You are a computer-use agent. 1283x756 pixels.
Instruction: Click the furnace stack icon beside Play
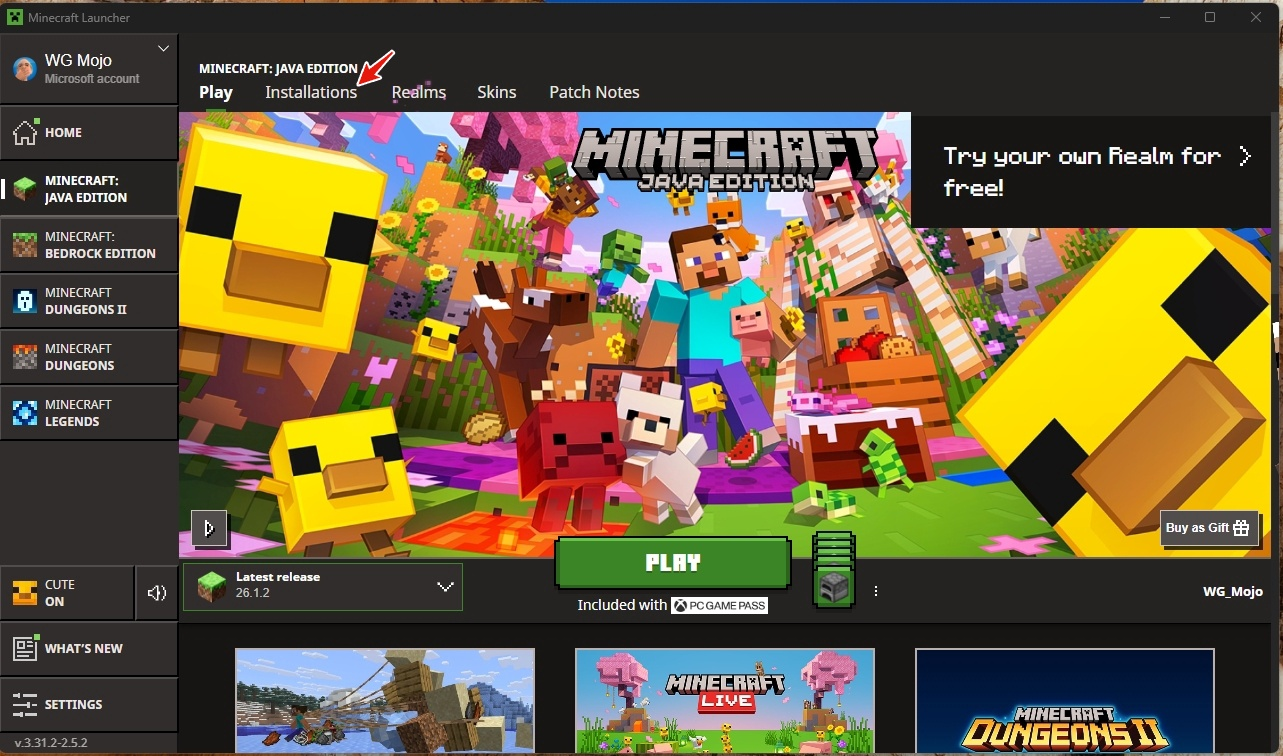click(x=832, y=569)
